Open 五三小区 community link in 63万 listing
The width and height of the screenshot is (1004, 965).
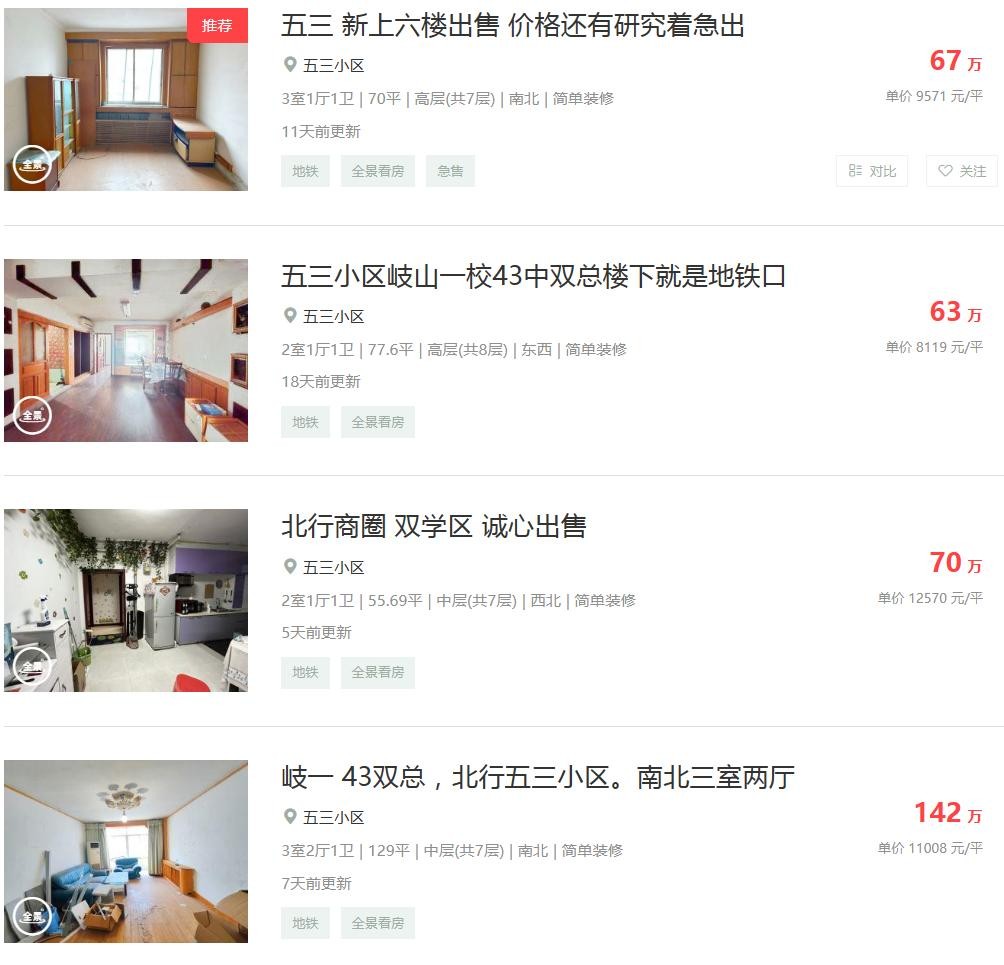(x=334, y=316)
